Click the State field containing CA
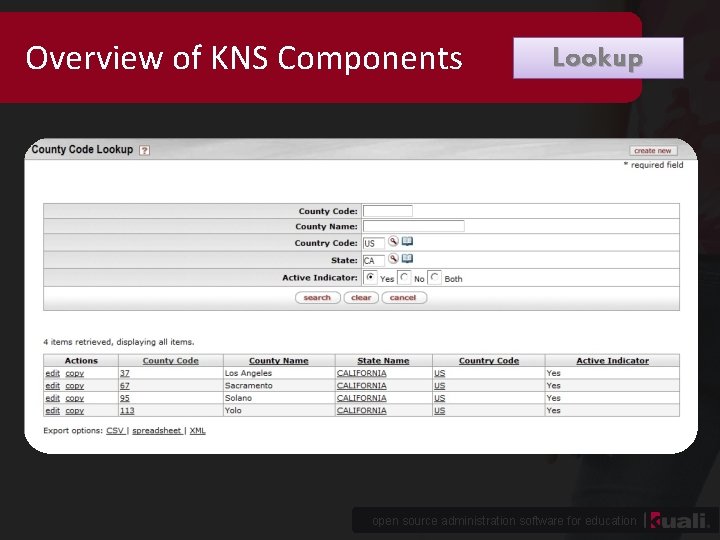This screenshot has height=540, width=720. [374, 261]
